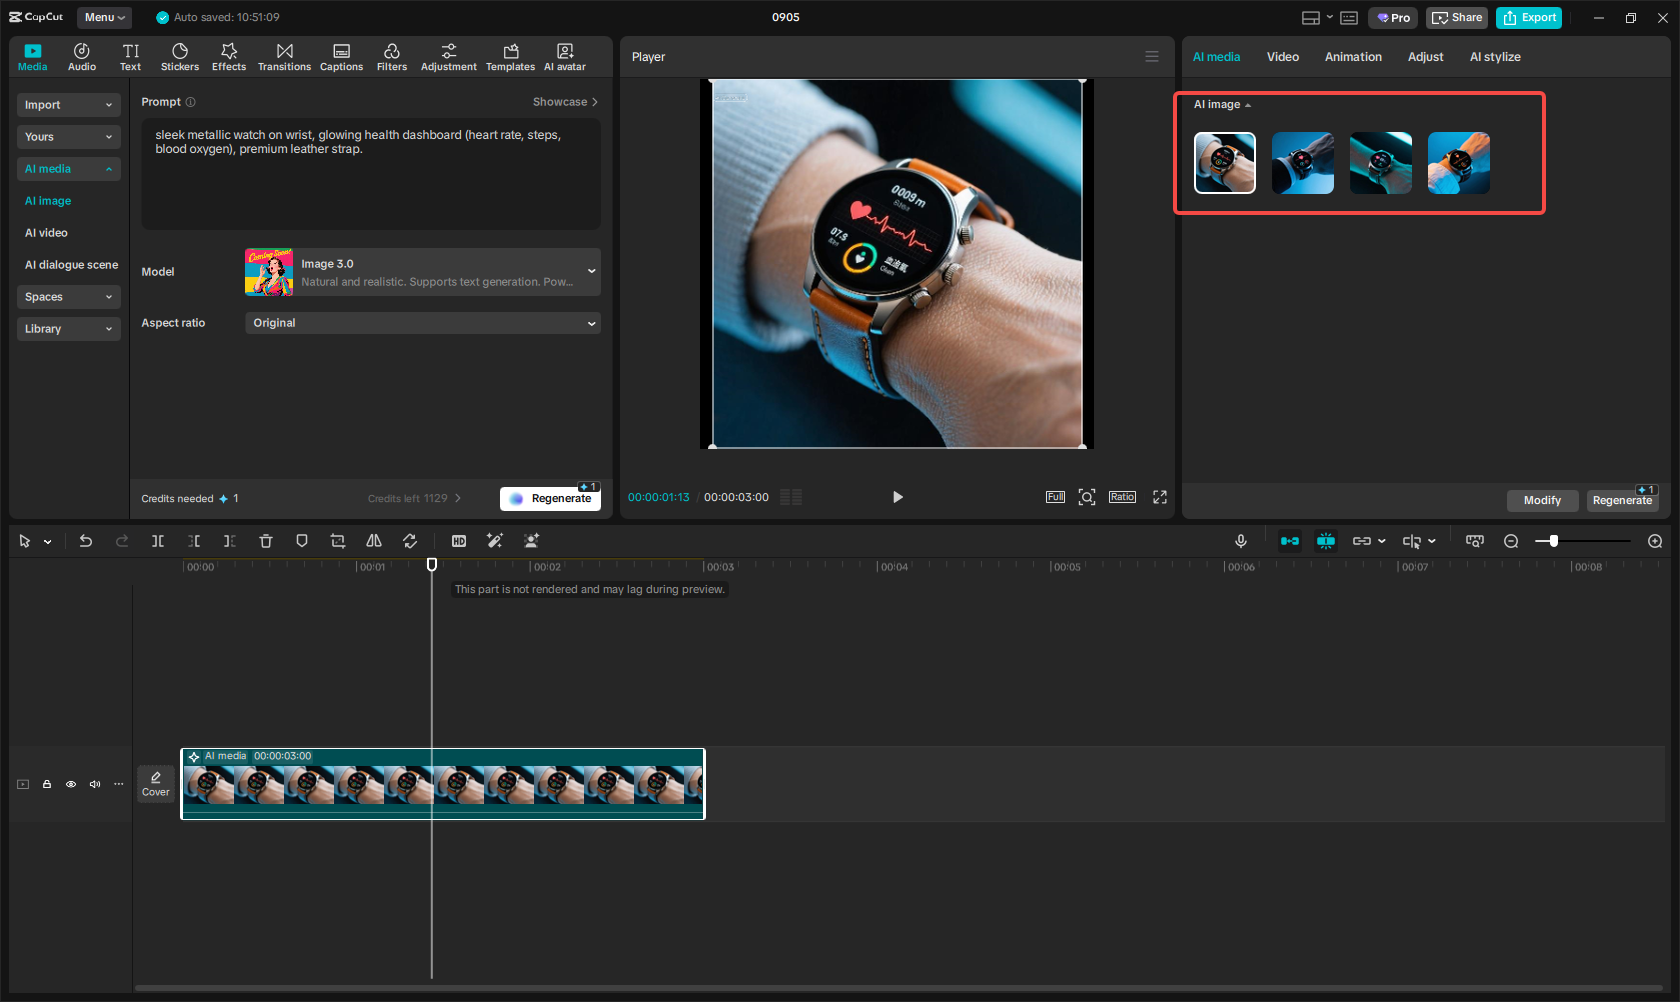Open the AI stylize tab
The width and height of the screenshot is (1680, 1002).
coord(1494,57)
